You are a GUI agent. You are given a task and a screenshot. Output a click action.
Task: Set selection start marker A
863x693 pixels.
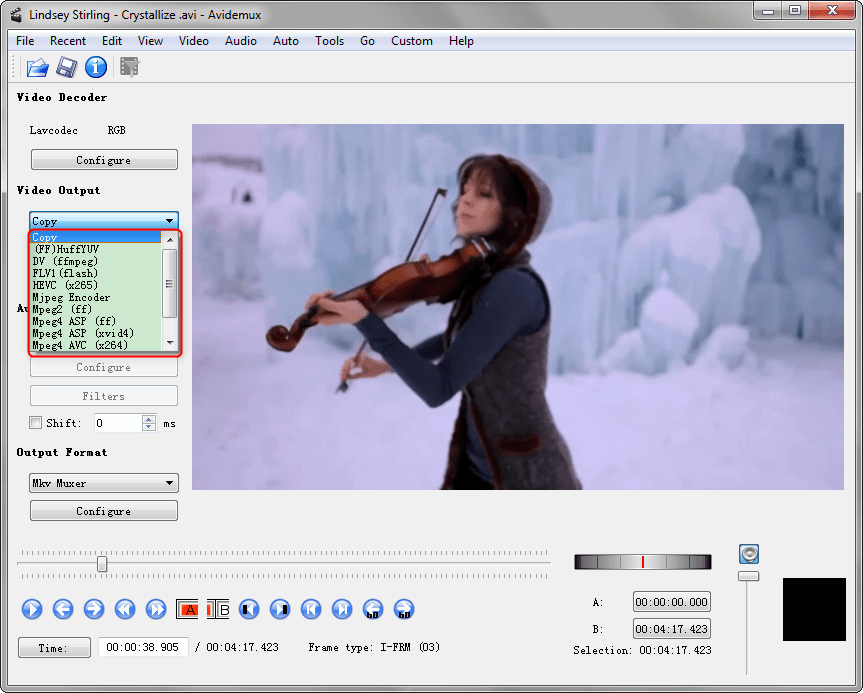(x=187, y=609)
